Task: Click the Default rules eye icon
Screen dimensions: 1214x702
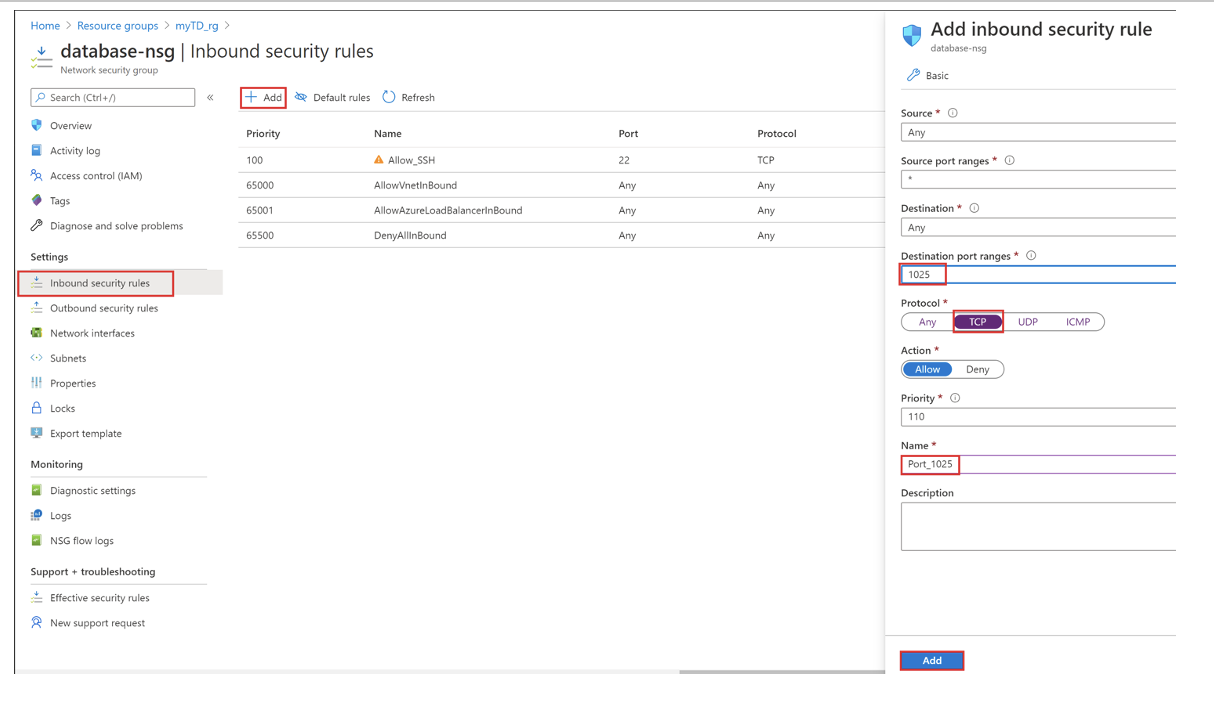Action: [x=301, y=97]
